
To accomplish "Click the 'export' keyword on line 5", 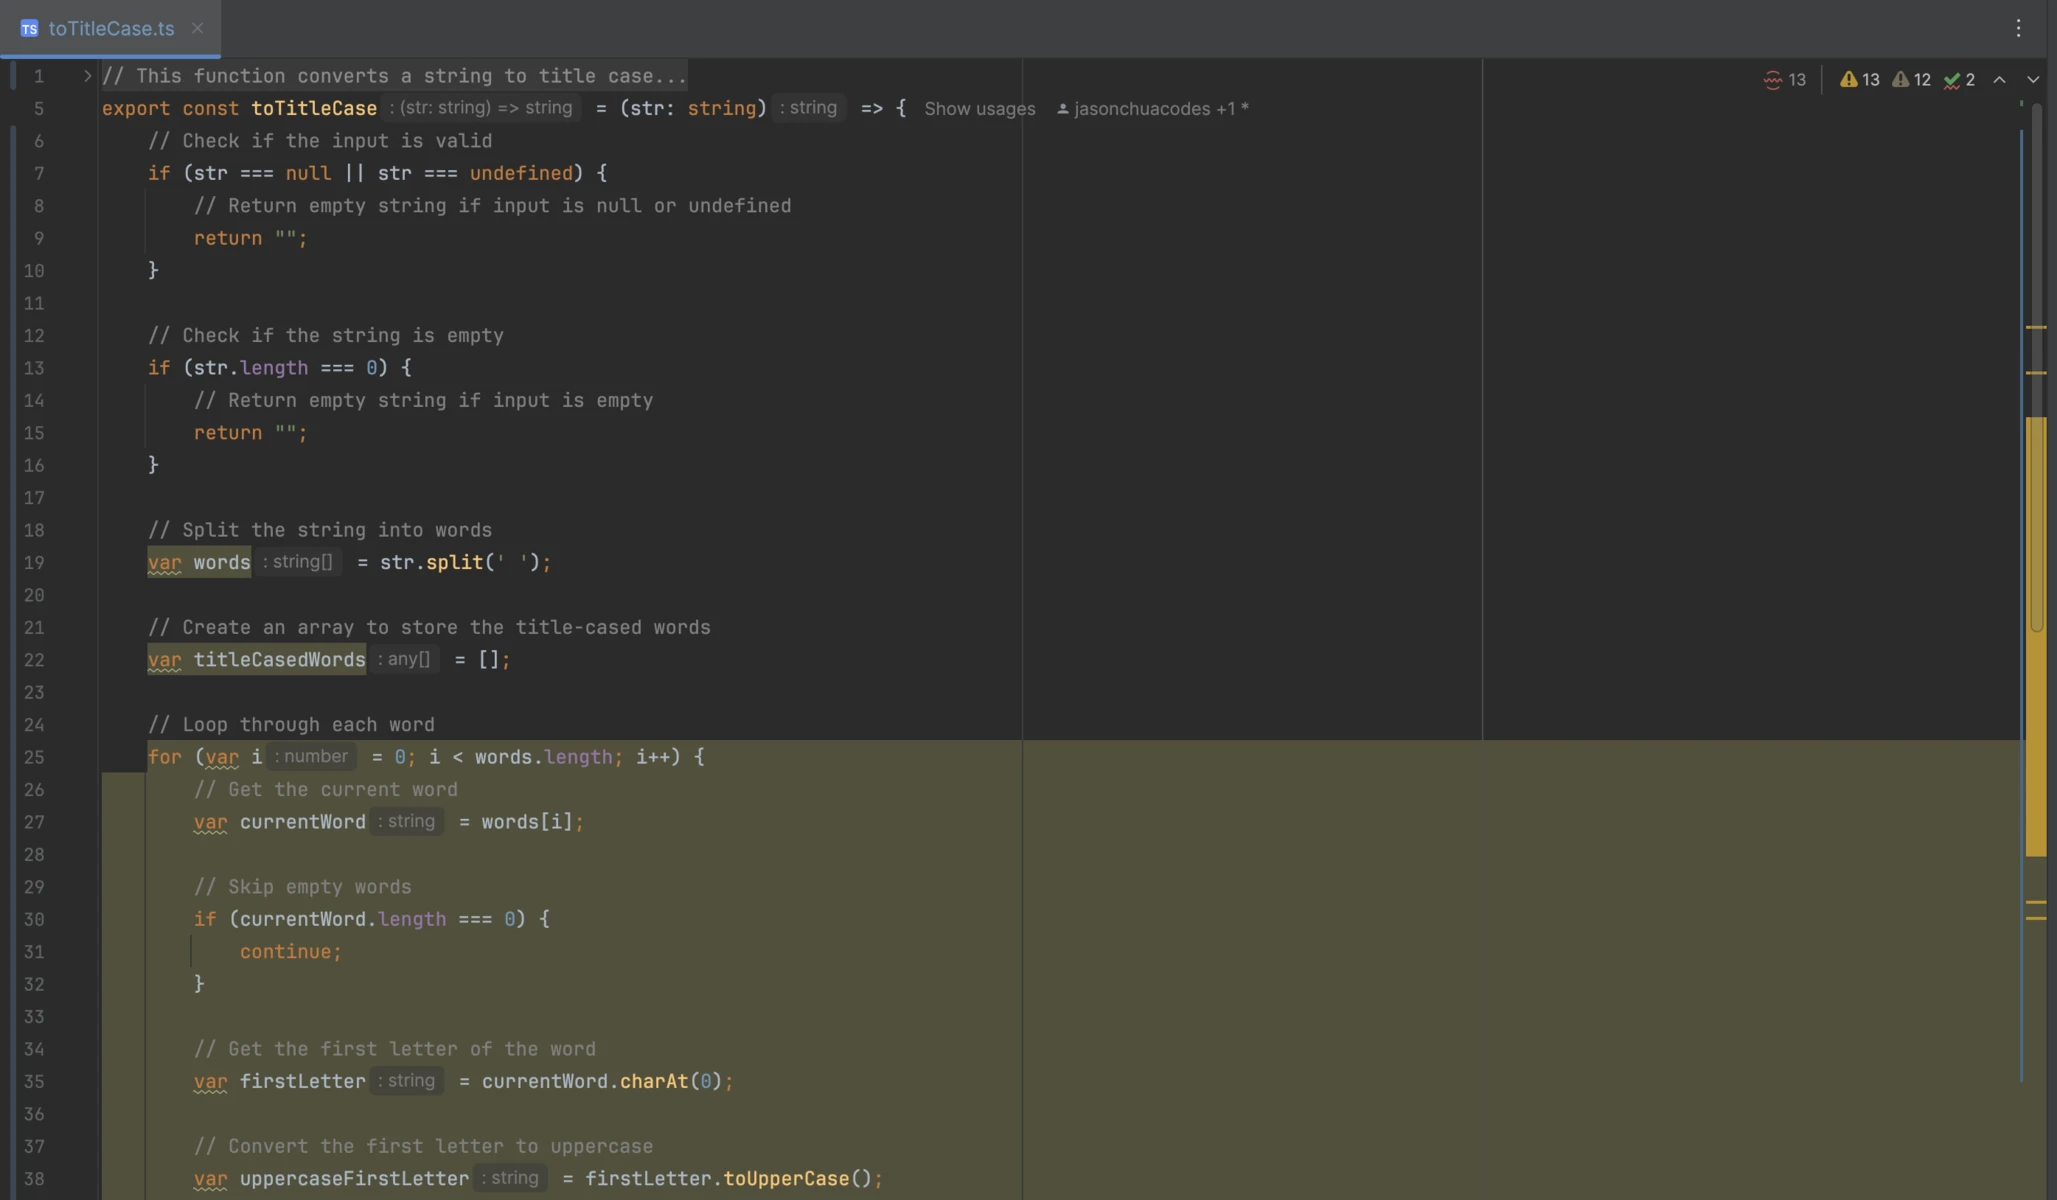I will [x=136, y=109].
